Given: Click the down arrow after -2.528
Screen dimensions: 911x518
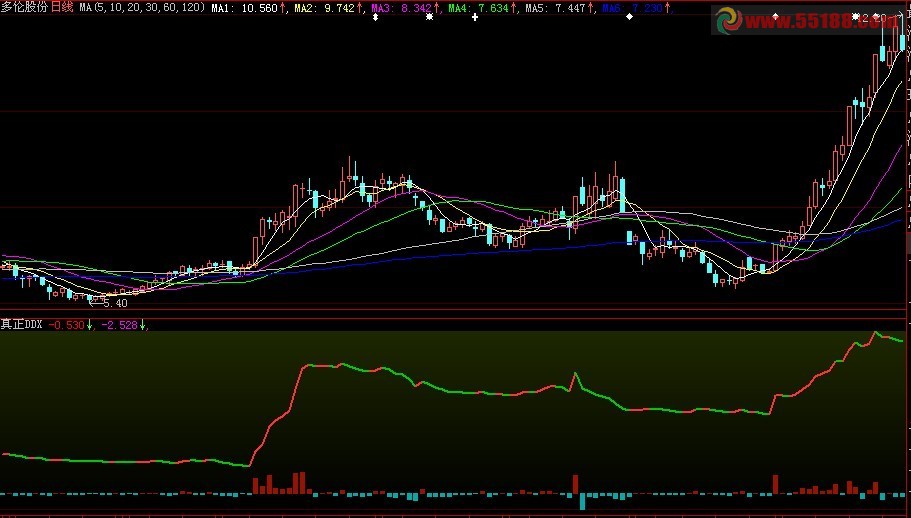Looking at the screenshot, I should (x=142, y=324).
